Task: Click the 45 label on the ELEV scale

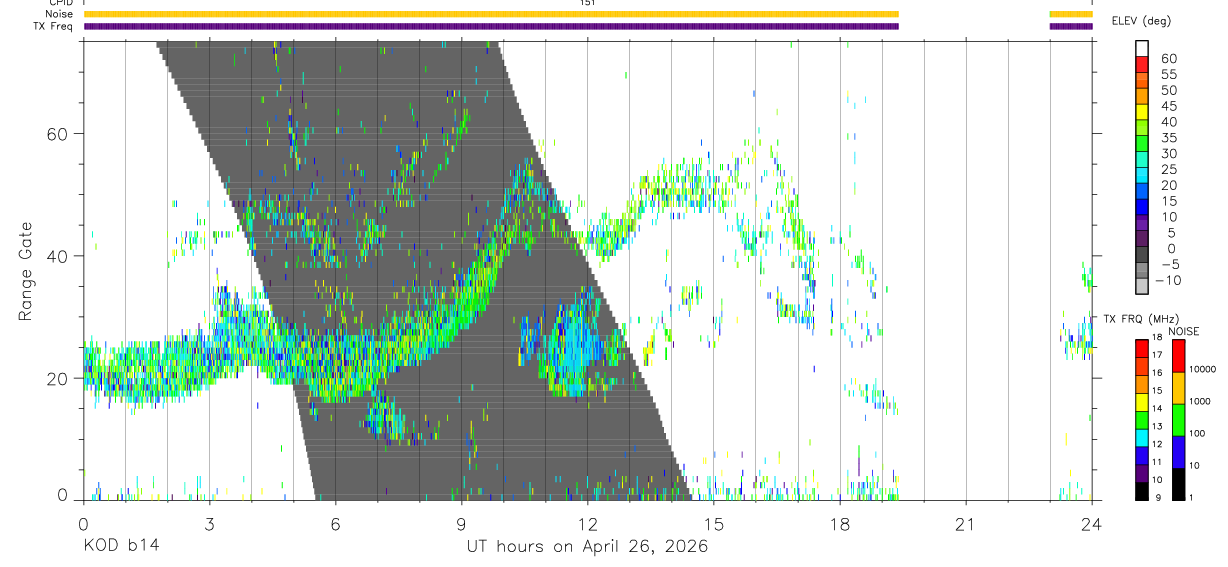Action: pos(1168,106)
